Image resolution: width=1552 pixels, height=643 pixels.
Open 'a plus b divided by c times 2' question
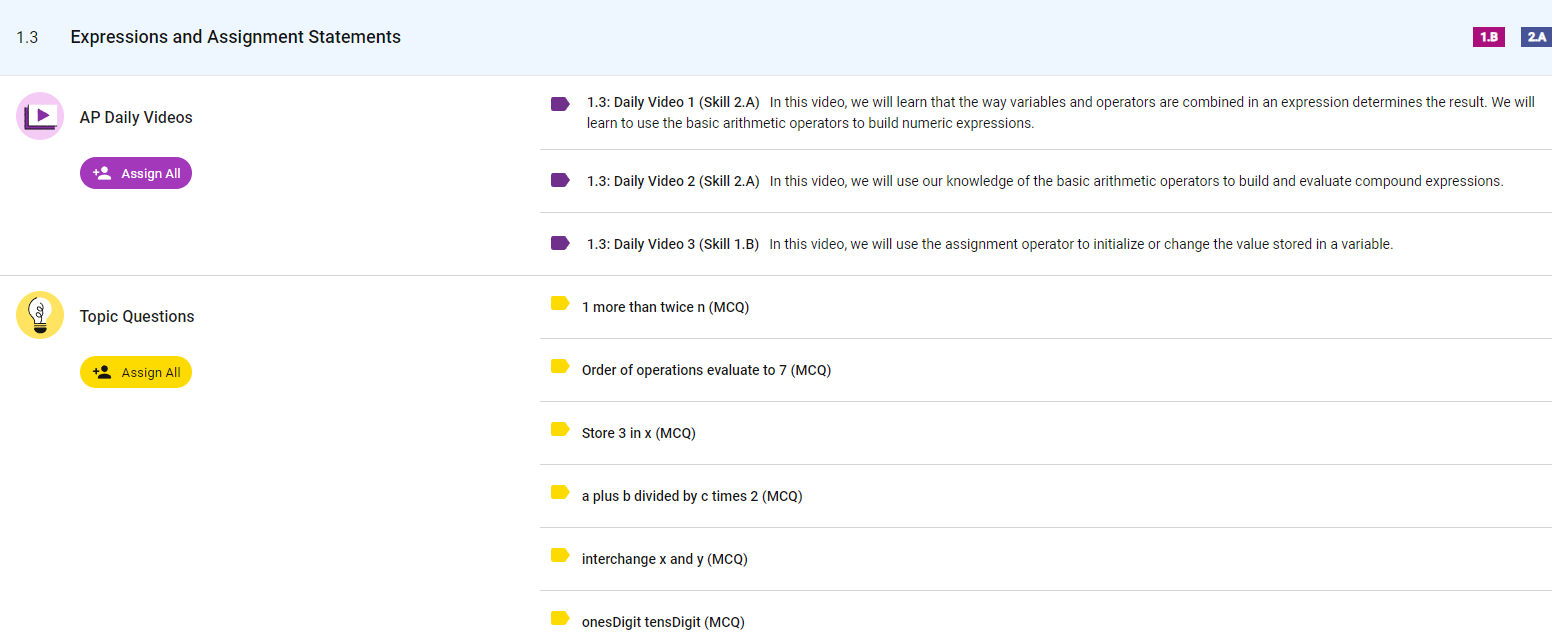(x=691, y=496)
